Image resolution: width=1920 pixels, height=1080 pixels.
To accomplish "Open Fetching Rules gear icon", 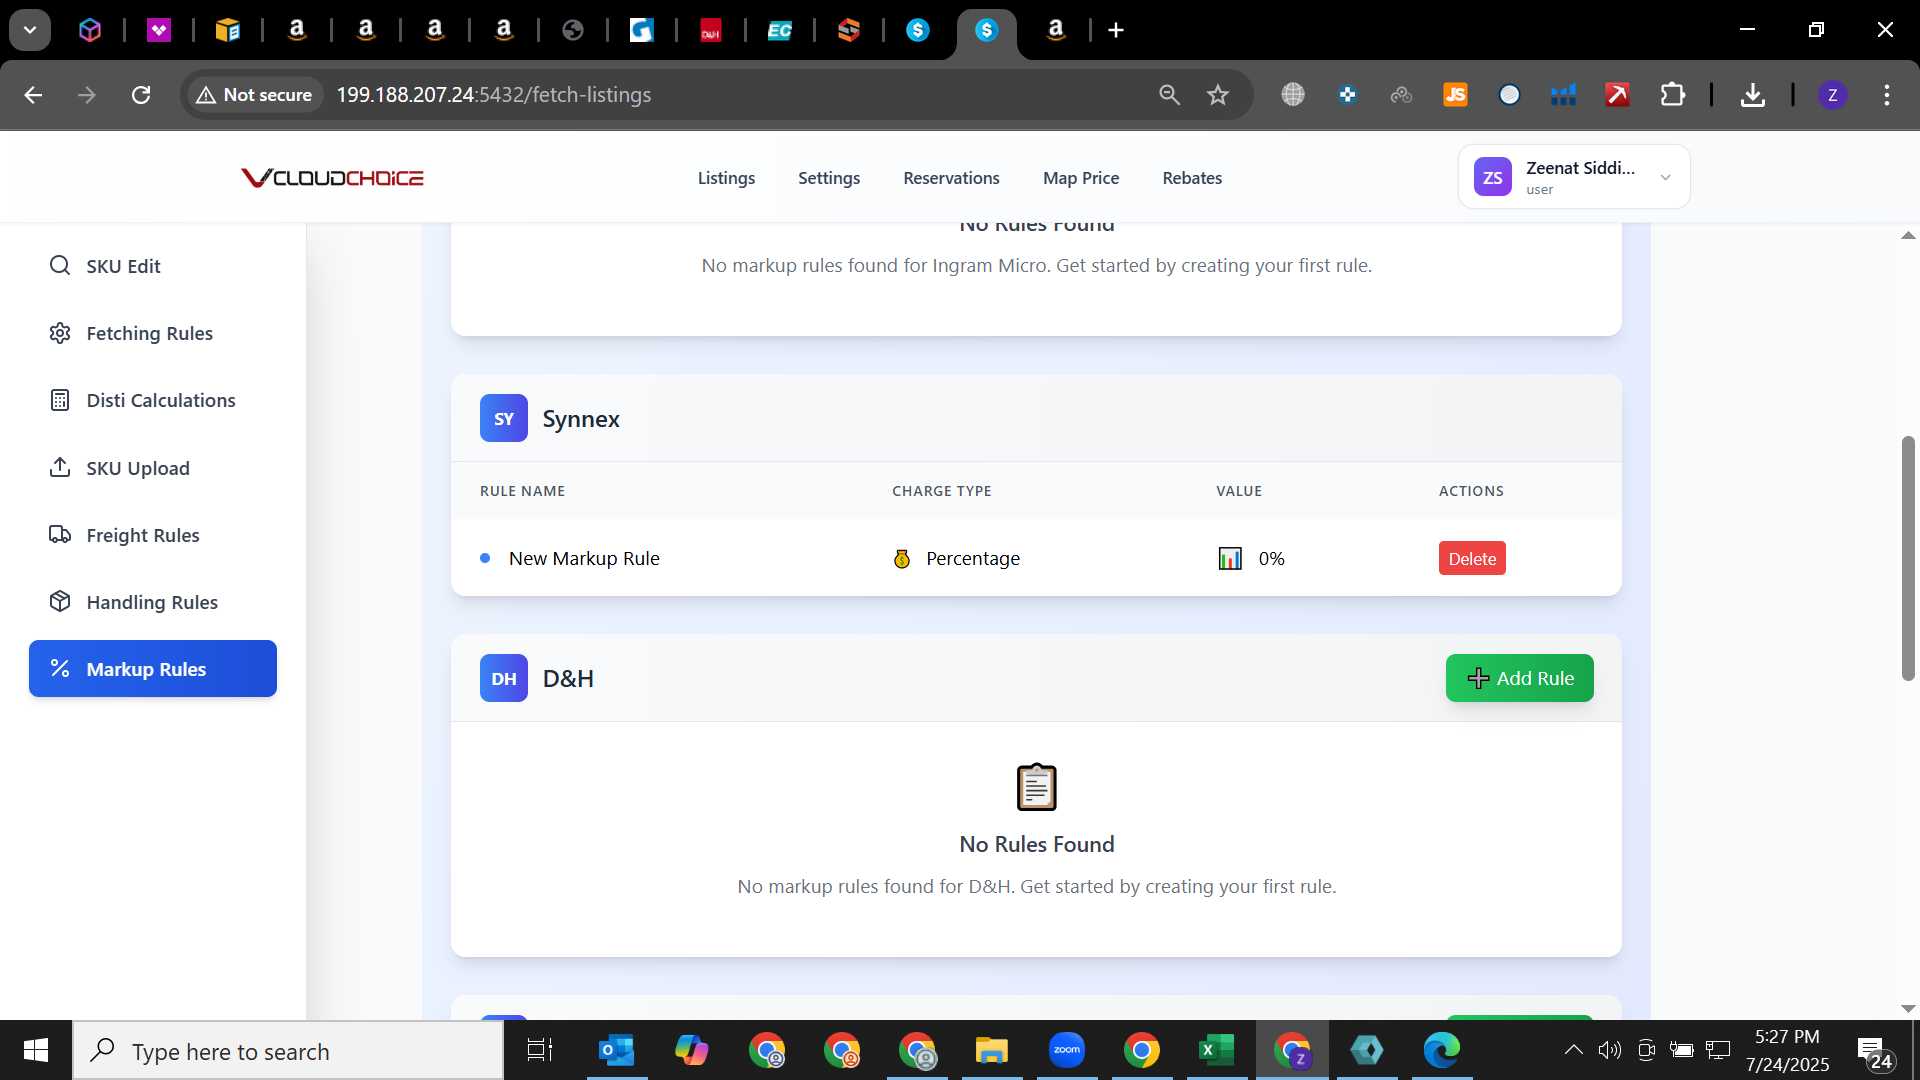I will coord(60,333).
